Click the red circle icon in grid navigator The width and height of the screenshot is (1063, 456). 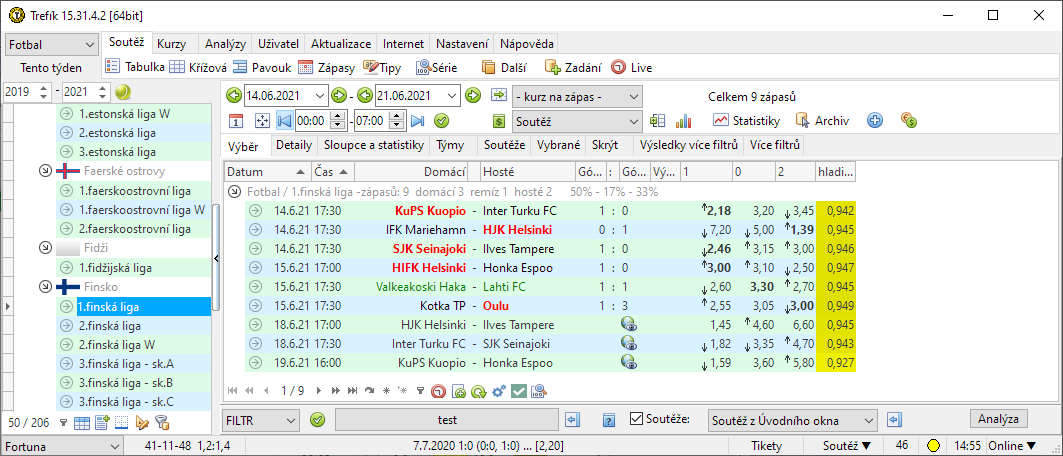pyautogui.click(x=439, y=390)
